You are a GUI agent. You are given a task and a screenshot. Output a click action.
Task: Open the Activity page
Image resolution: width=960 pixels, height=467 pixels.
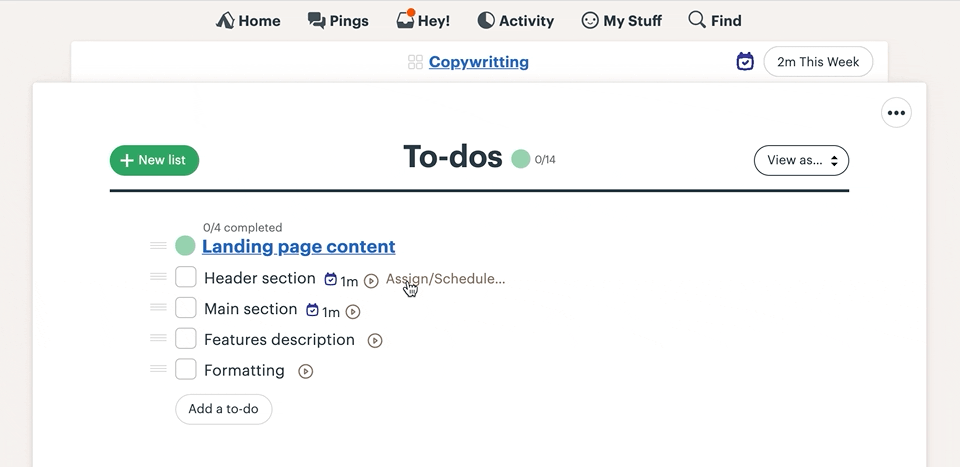(516, 21)
